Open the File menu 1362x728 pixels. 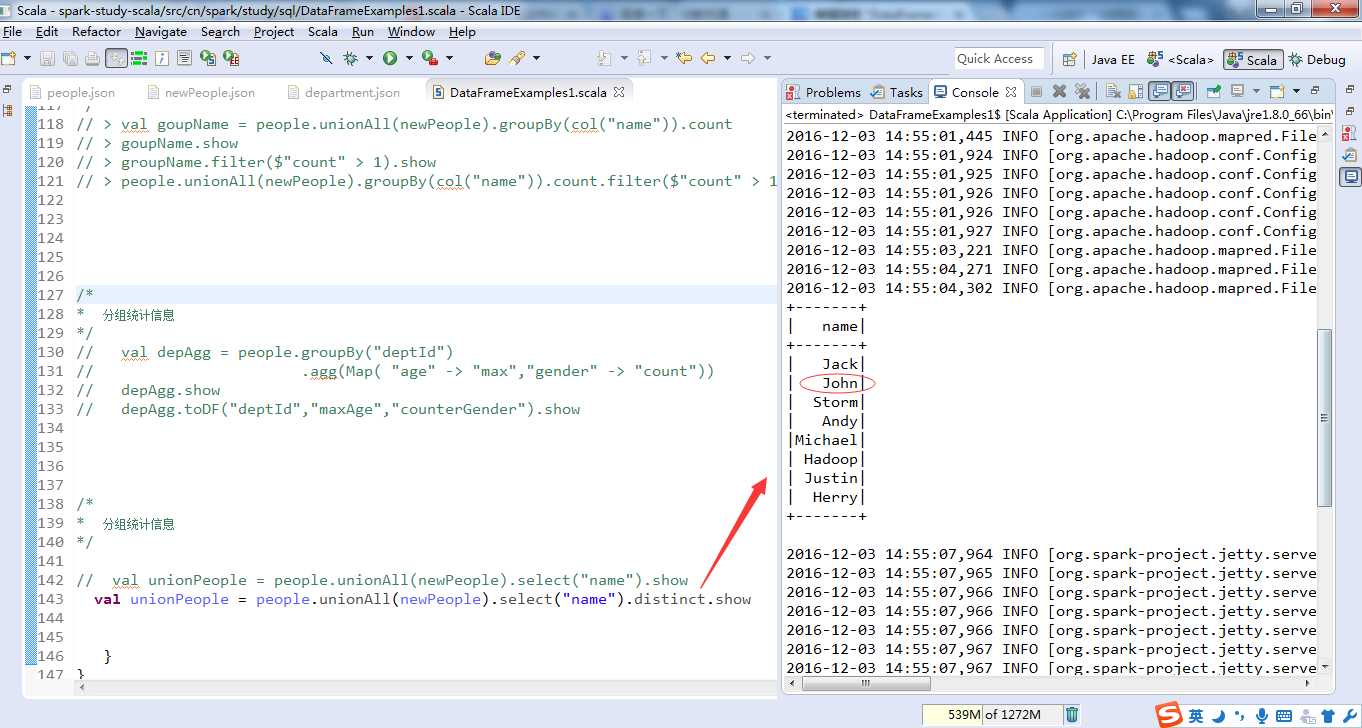[12, 31]
